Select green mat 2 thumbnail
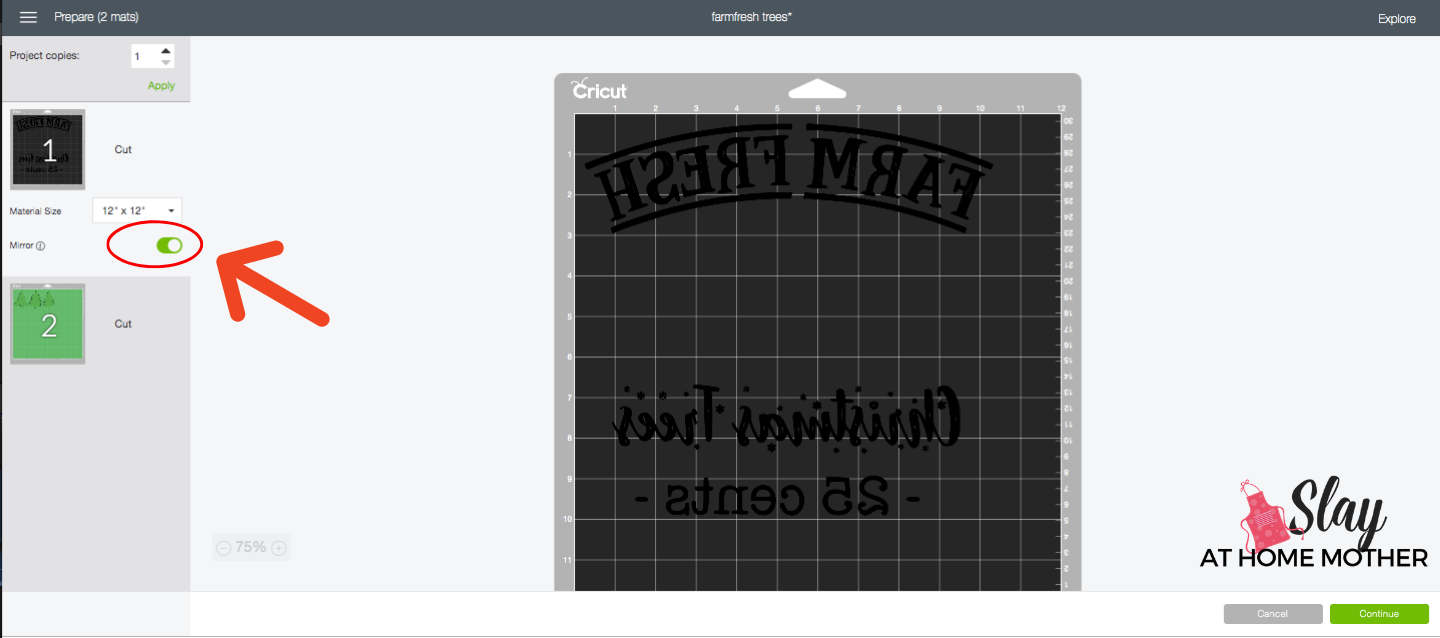The width and height of the screenshot is (1440, 638). click(x=48, y=324)
